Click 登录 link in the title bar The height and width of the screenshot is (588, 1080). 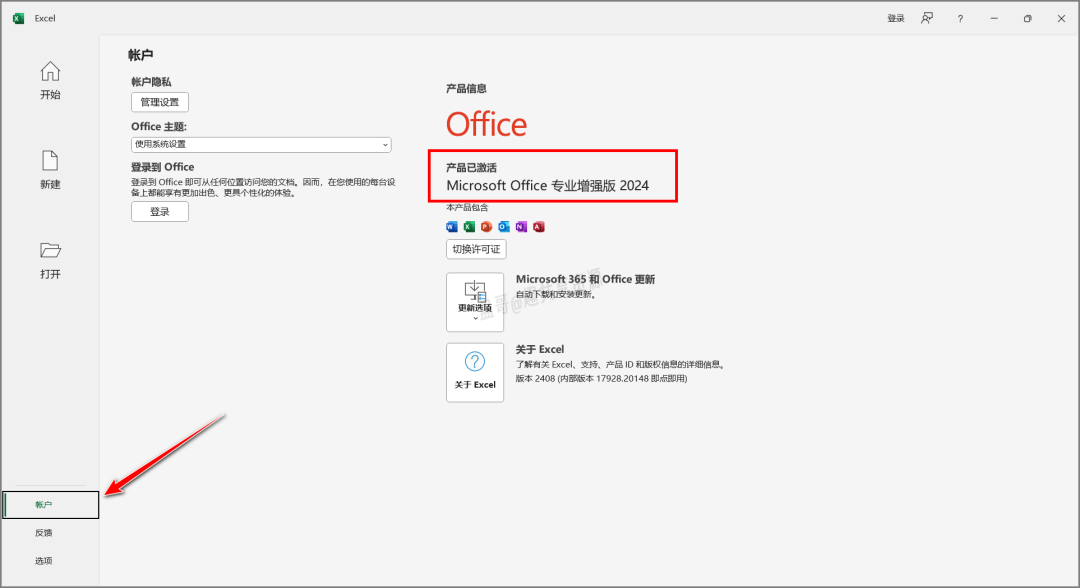[x=895, y=19]
